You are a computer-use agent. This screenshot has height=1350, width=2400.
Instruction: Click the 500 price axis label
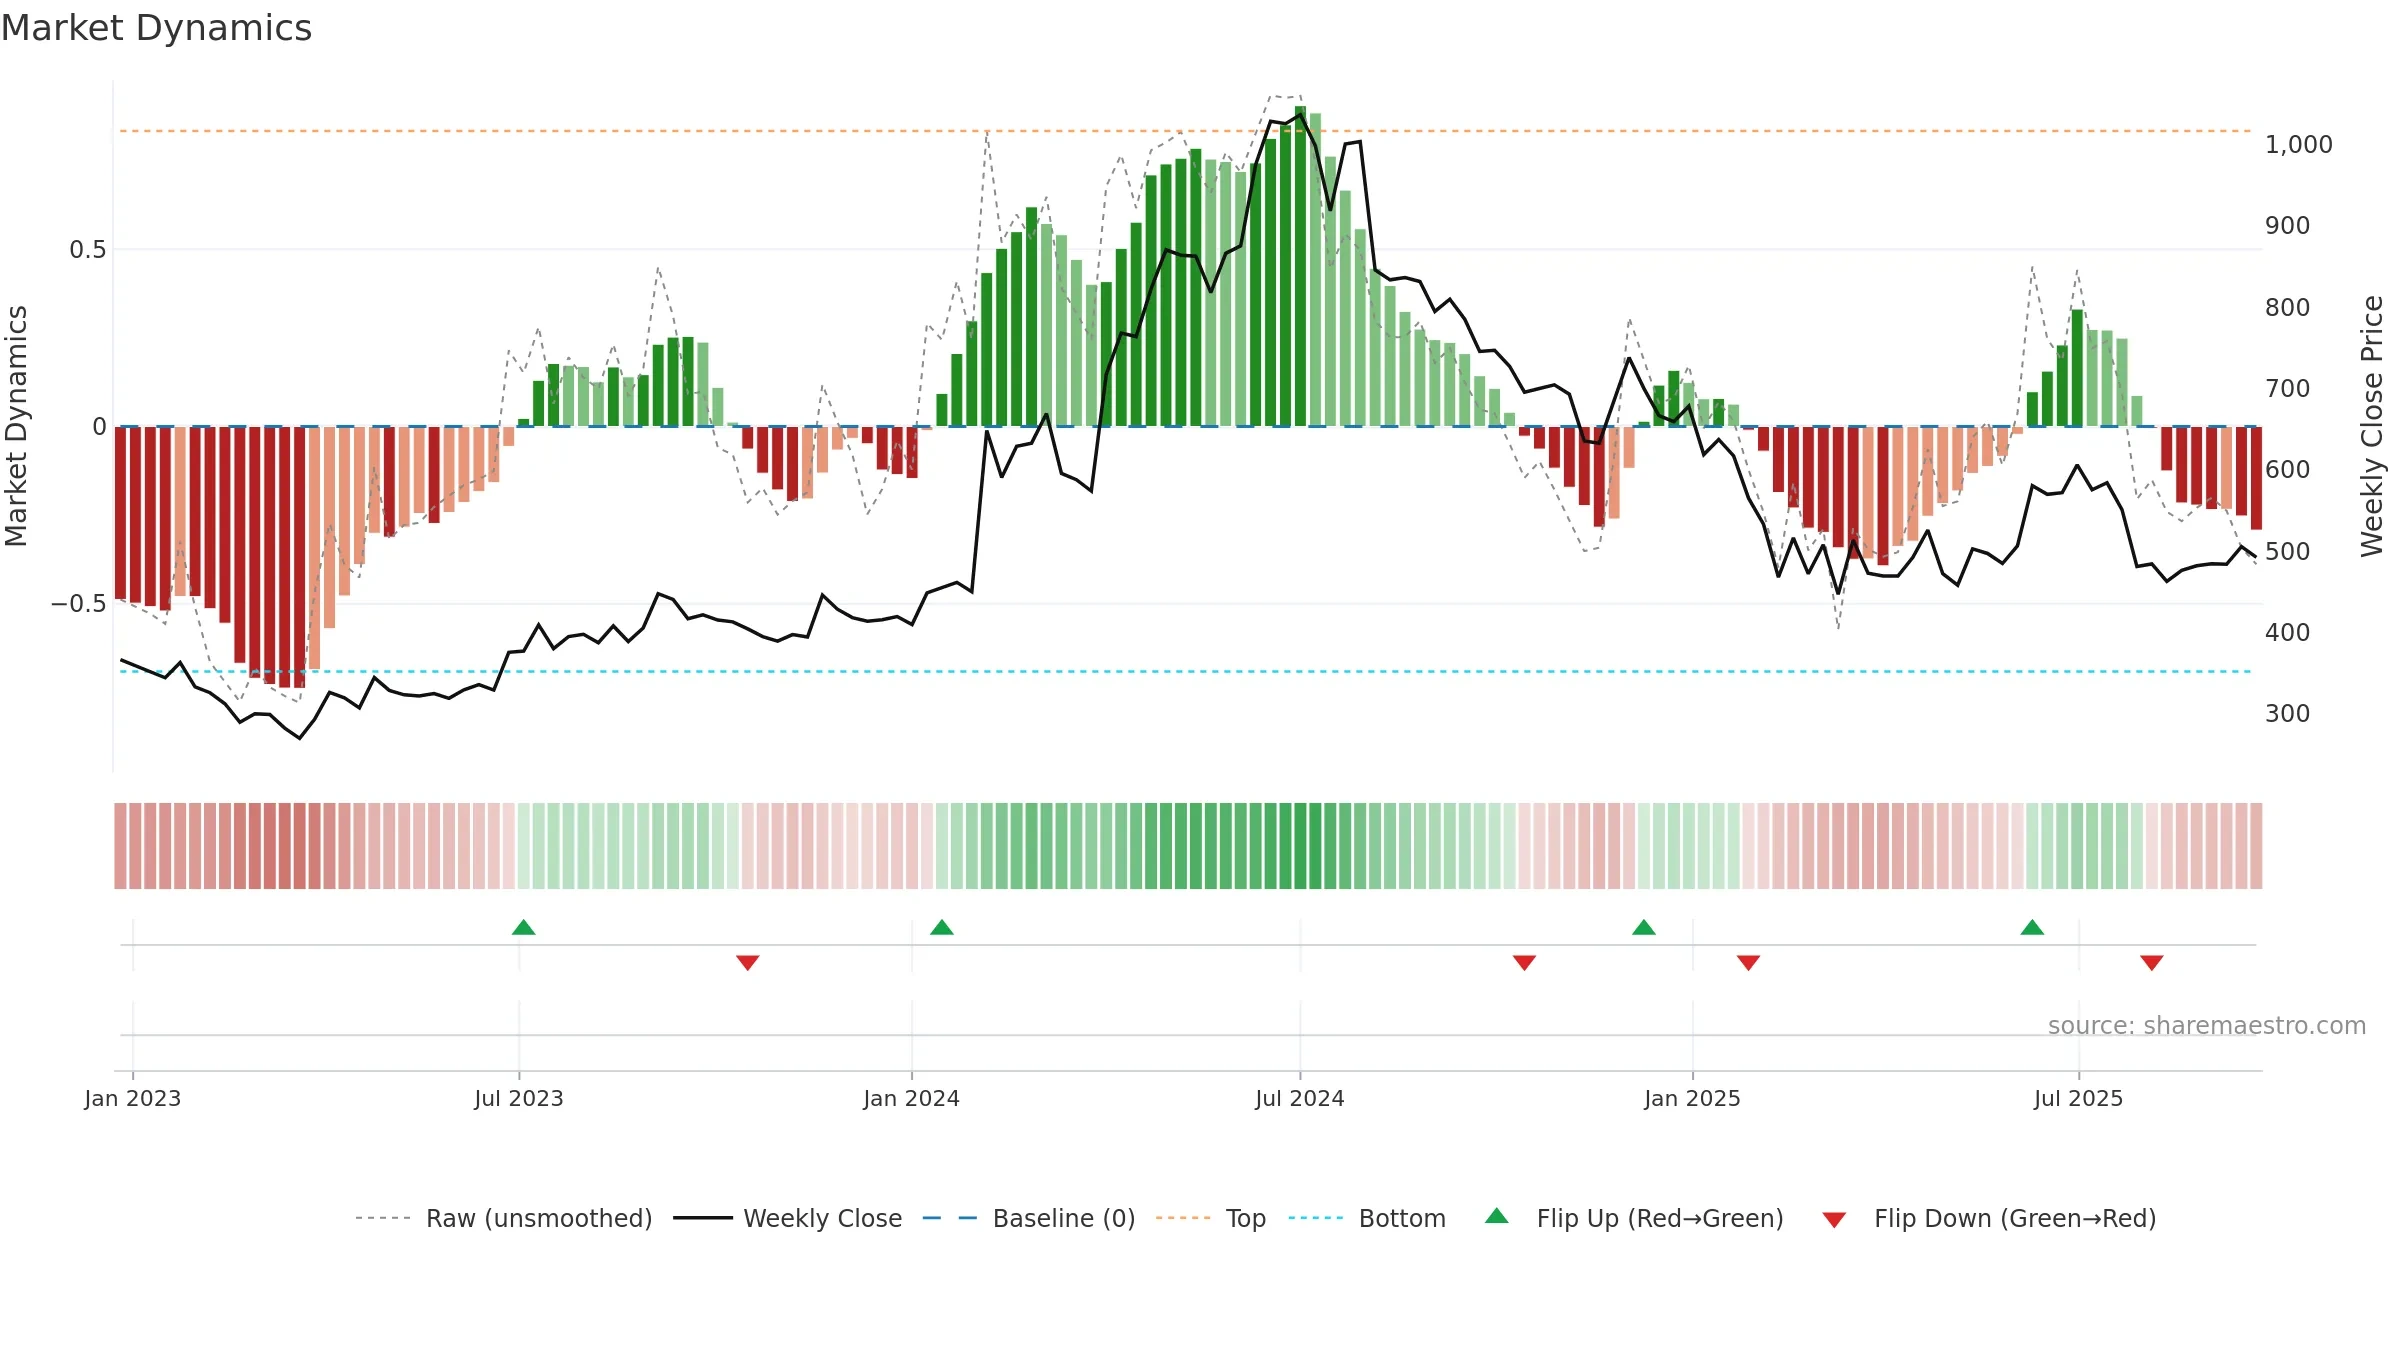(2288, 551)
